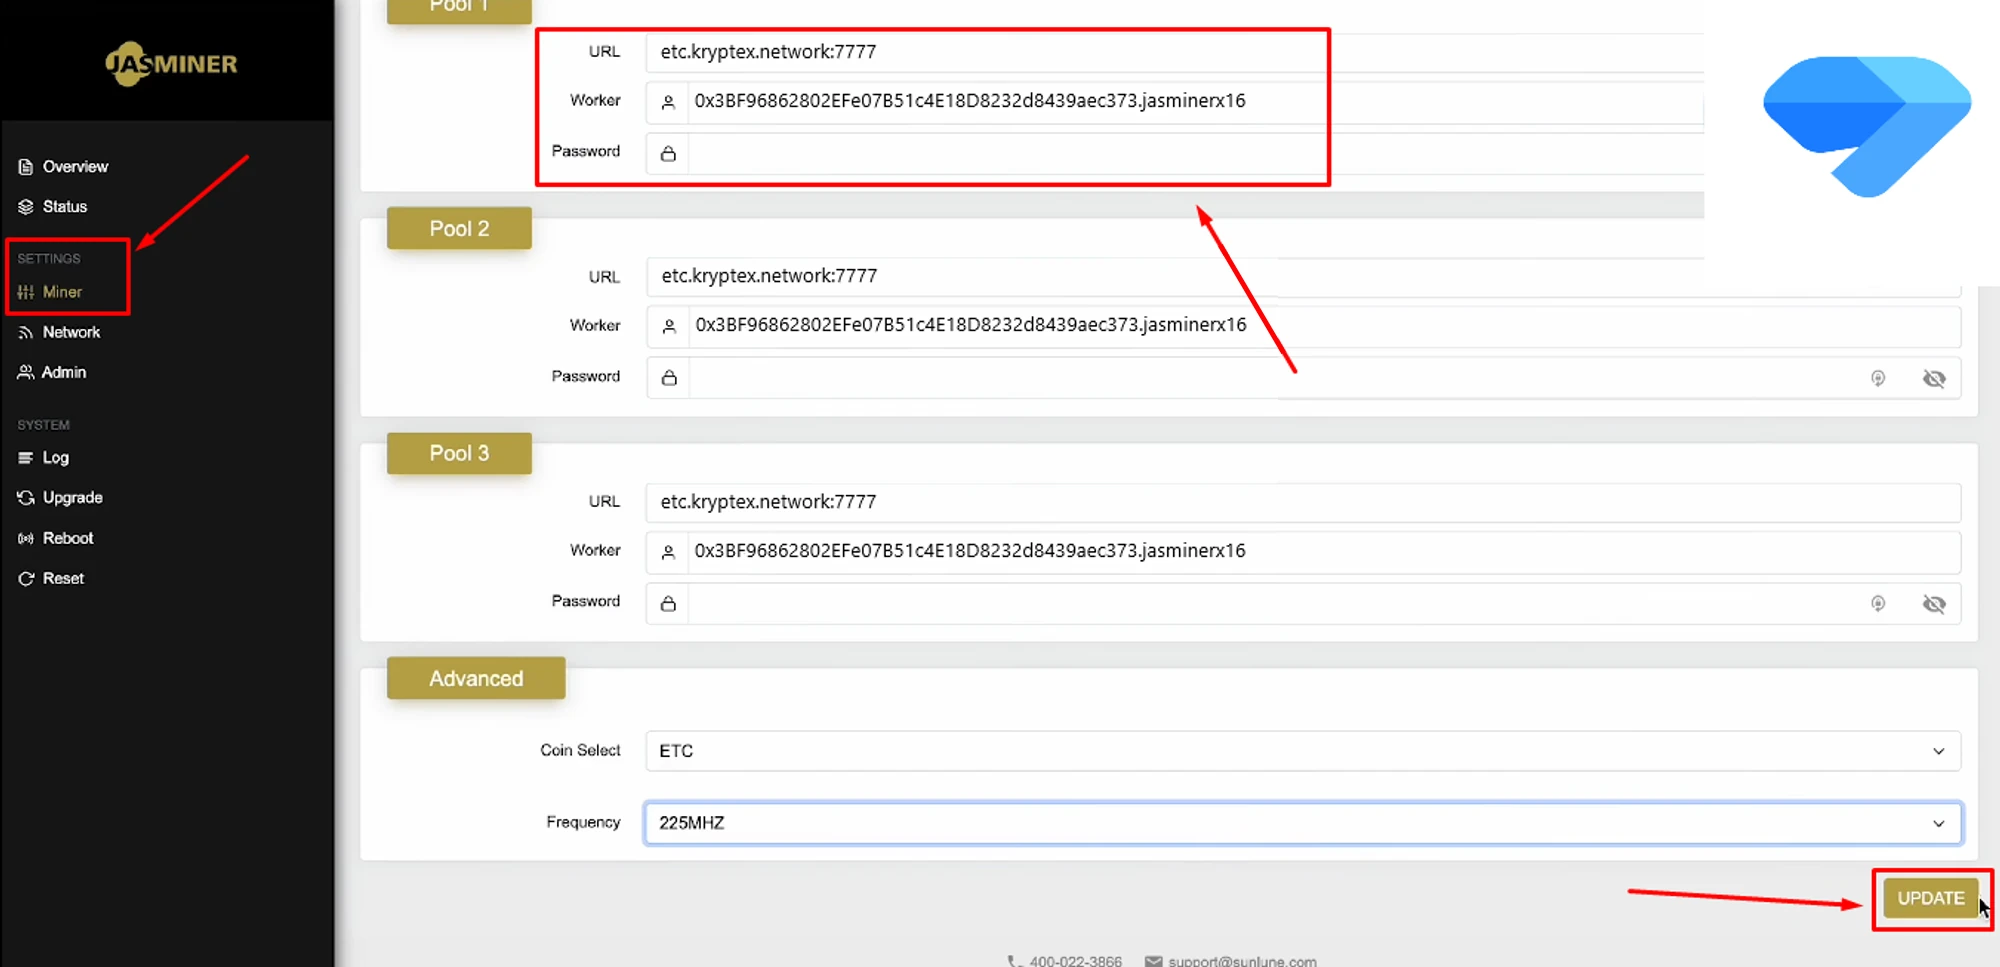Screen dimensions: 2000x967
Task: Click the support email link in footer
Action: (1241, 960)
